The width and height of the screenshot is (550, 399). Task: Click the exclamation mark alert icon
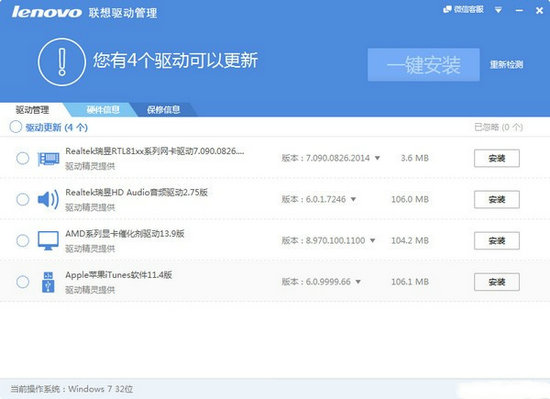coord(62,62)
